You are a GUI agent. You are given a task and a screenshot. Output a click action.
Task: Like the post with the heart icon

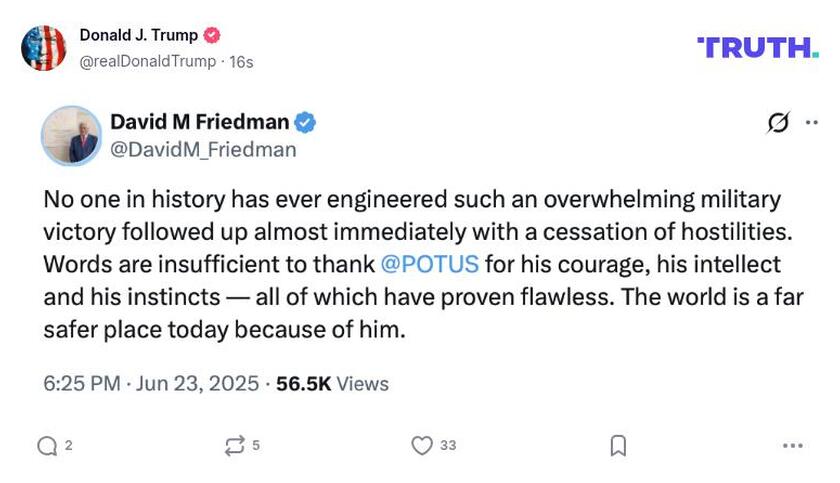(x=423, y=446)
